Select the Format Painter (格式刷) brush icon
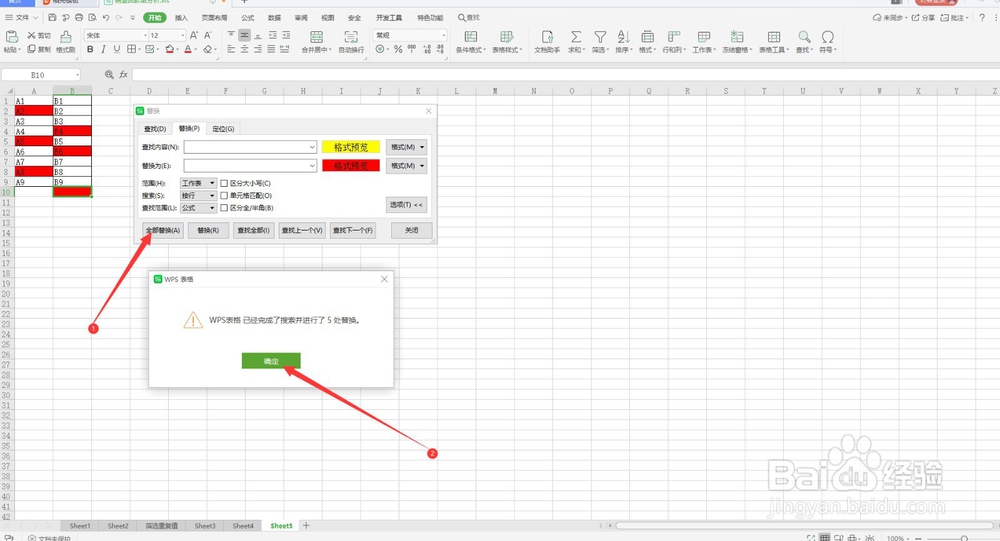The height and width of the screenshot is (541, 1000). tap(66, 36)
